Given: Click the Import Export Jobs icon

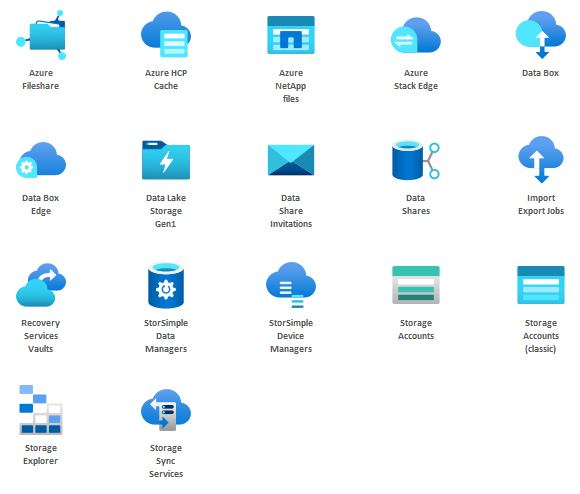Looking at the screenshot, I should (x=541, y=160).
